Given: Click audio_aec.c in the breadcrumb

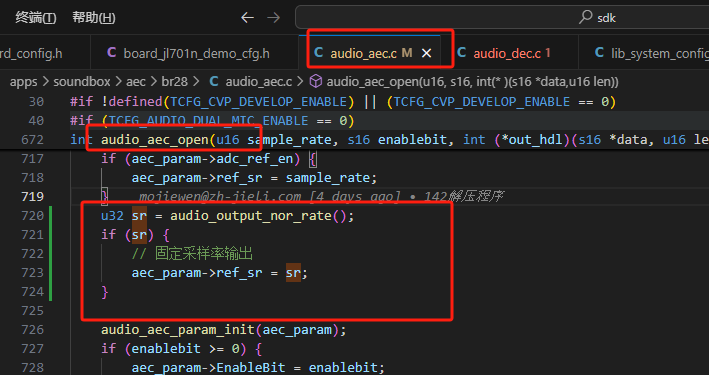Looking at the screenshot, I should point(259,82).
